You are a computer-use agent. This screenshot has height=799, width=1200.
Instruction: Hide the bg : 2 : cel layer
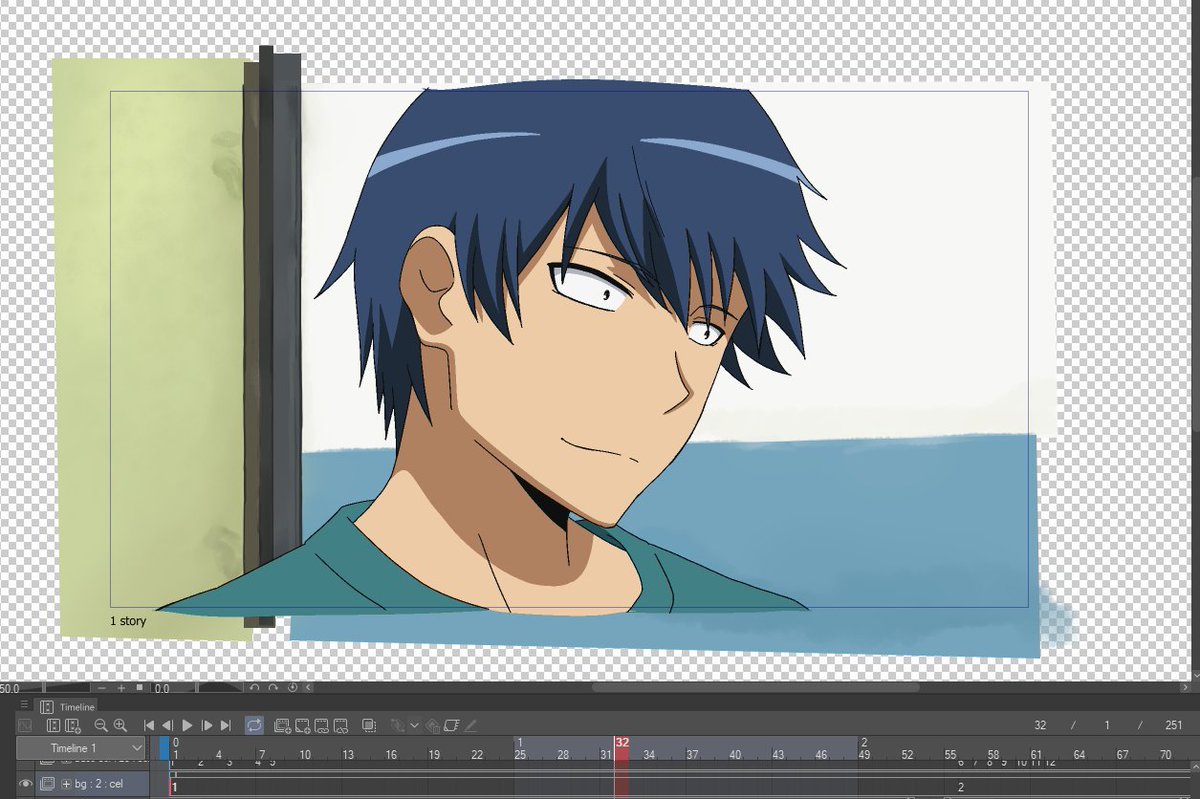pos(26,784)
